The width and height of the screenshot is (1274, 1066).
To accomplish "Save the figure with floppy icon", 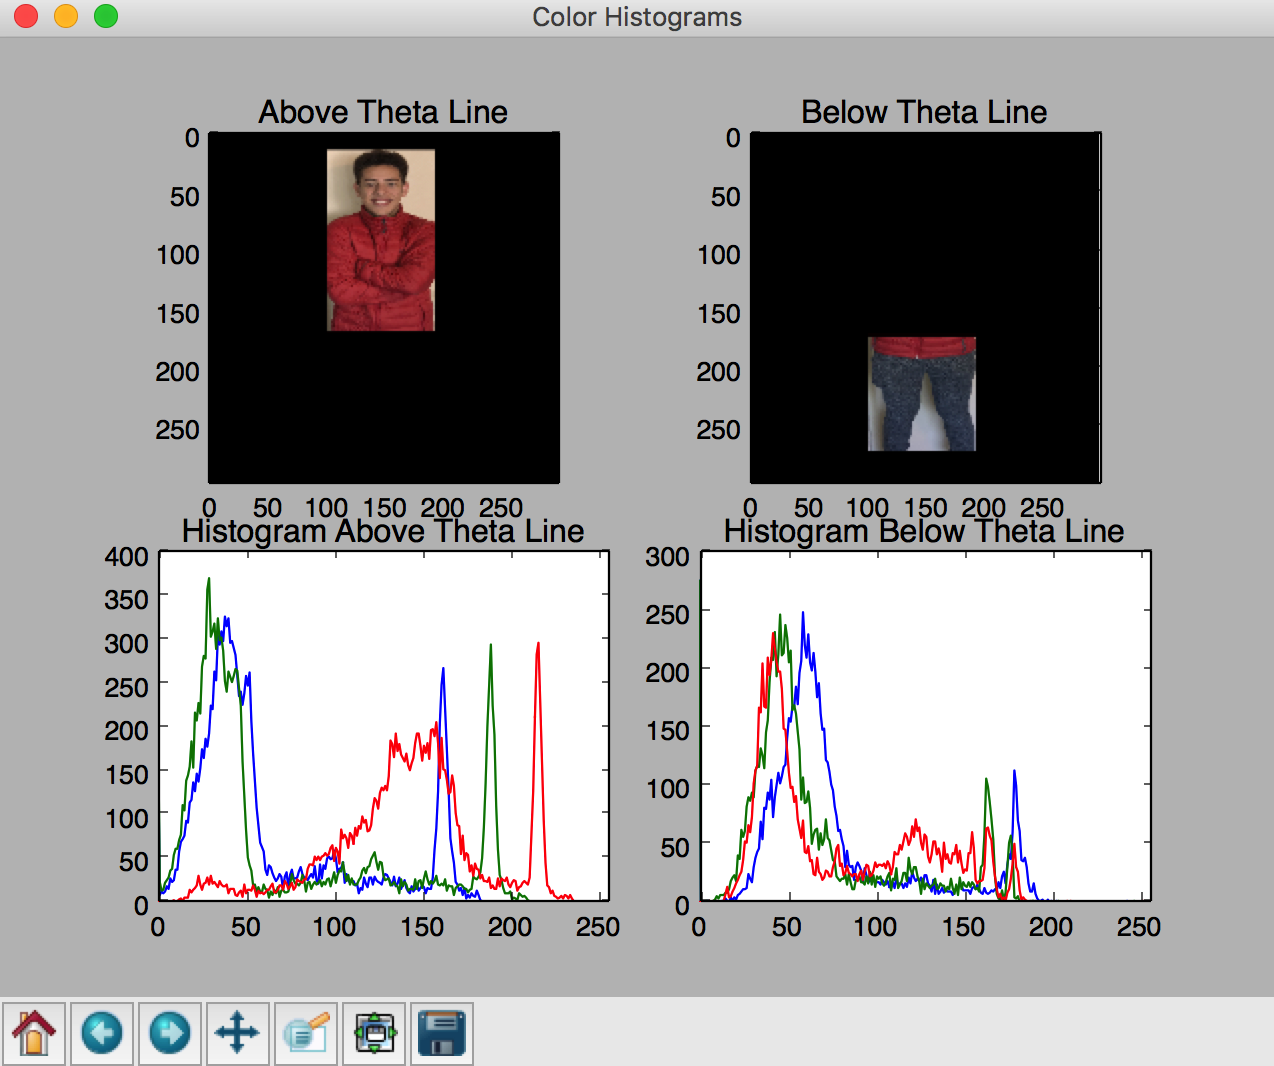I will (x=442, y=1033).
